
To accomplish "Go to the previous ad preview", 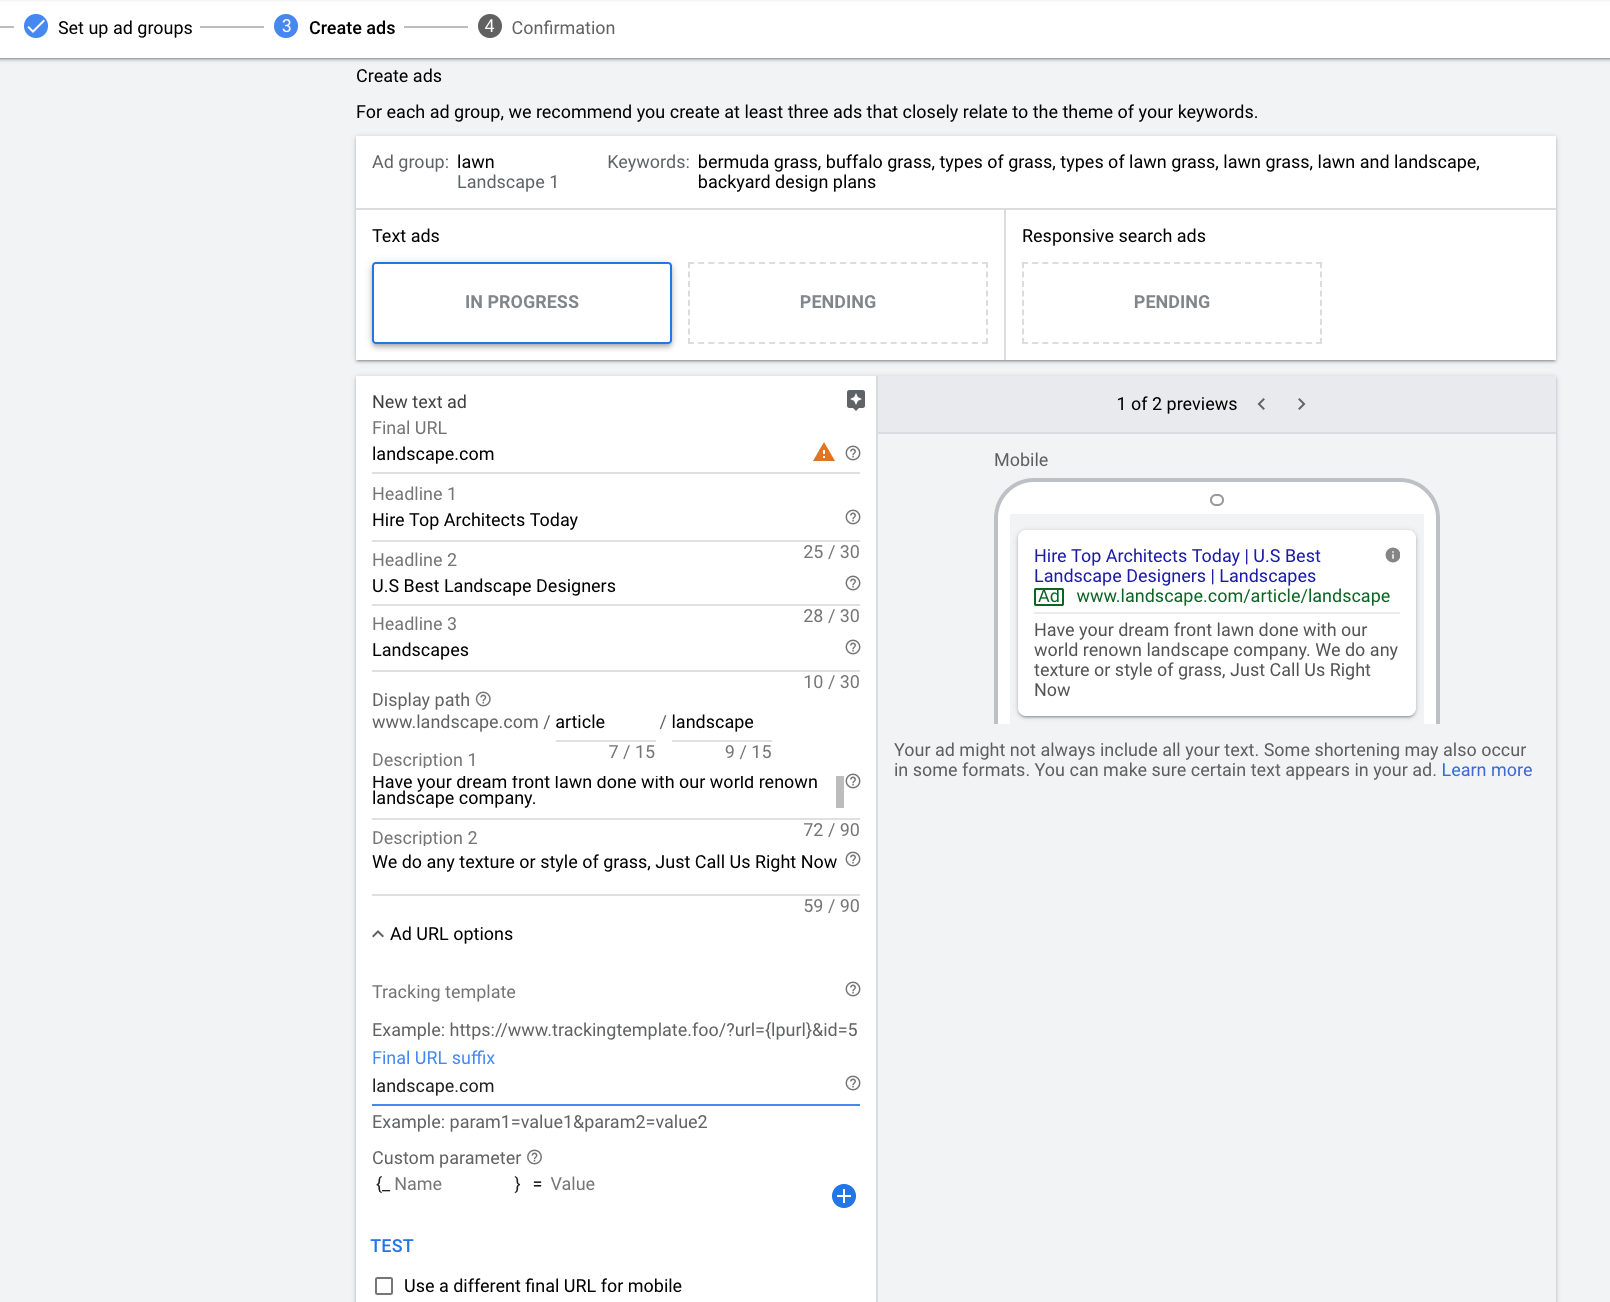I will click(x=1262, y=404).
